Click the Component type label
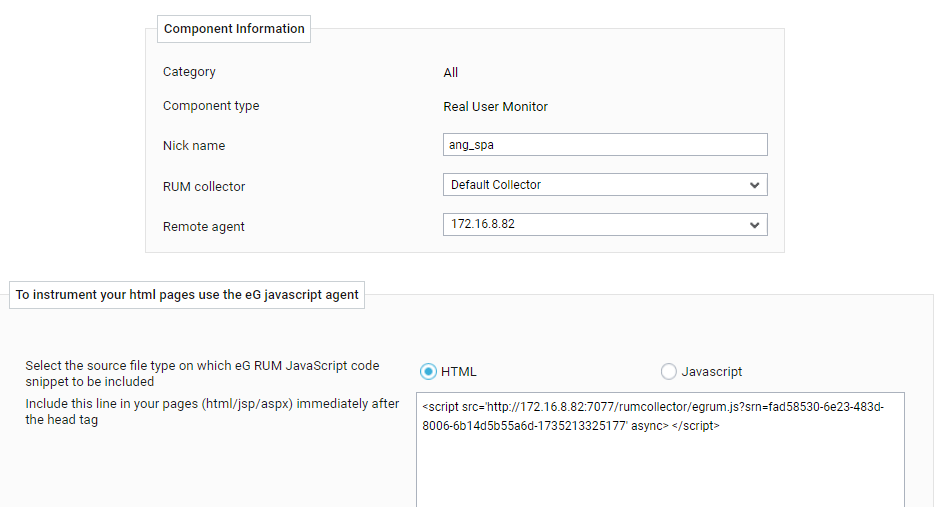Image resolution: width=941 pixels, height=507 pixels. point(211,106)
